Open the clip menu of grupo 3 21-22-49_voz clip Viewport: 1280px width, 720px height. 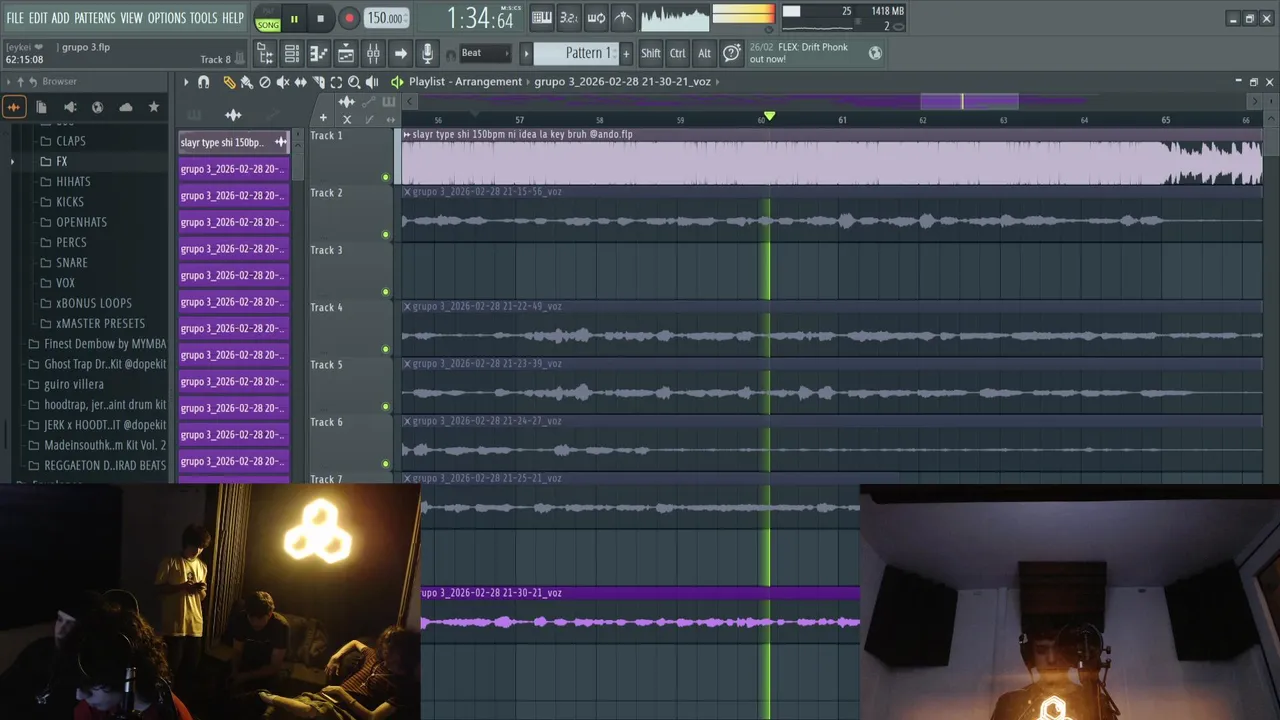(407, 307)
